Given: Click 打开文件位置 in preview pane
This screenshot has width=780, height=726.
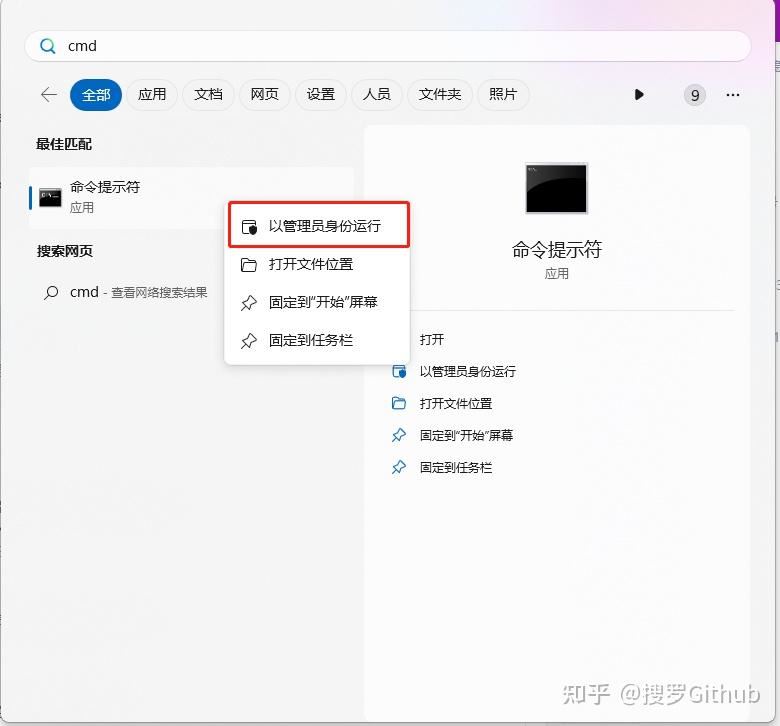Looking at the screenshot, I should (456, 404).
